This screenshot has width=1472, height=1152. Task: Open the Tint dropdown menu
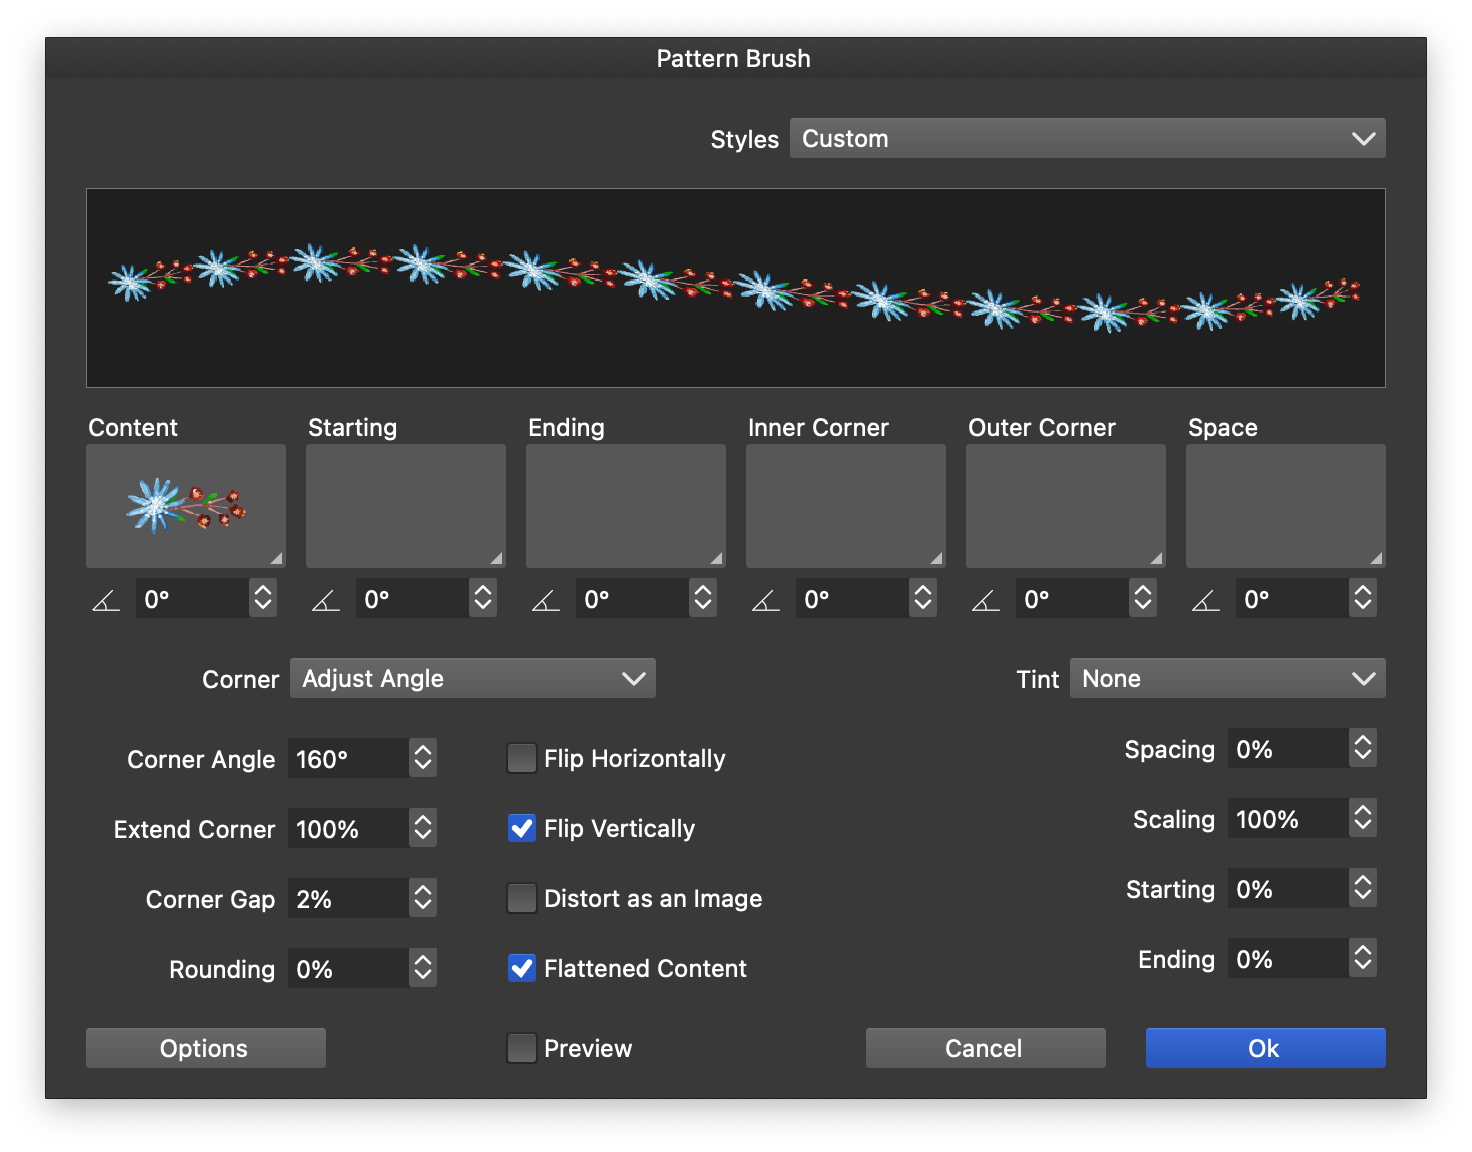tap(1227, 679)
